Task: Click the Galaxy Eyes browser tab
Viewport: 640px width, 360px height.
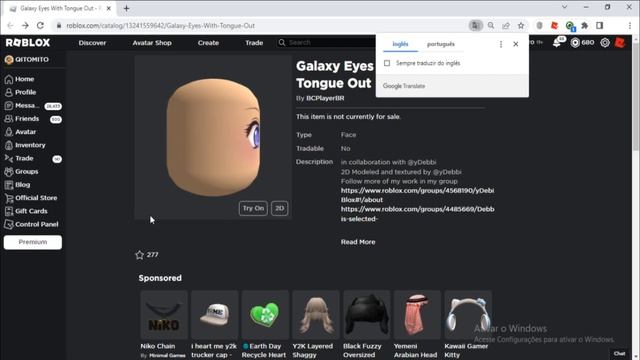Action: pyautogui.click(x=60, y=8)
